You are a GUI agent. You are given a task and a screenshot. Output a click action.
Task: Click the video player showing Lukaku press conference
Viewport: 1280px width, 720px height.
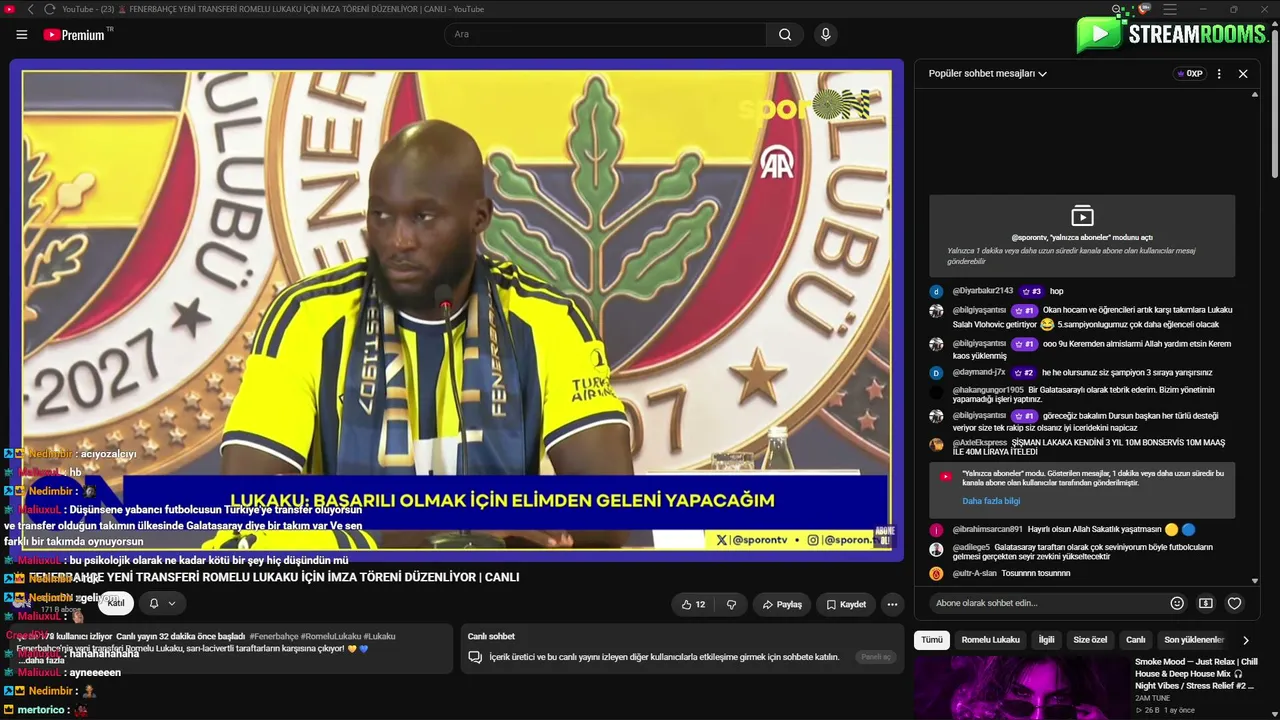pos(456,310)
